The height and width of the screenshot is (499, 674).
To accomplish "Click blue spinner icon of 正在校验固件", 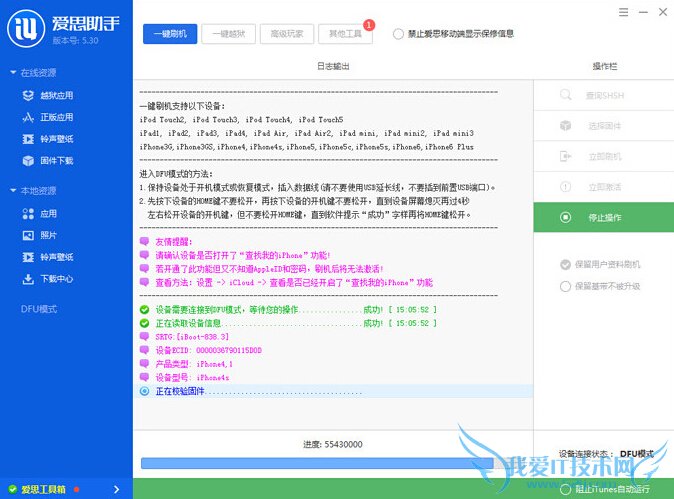I will tap(144, 391).
